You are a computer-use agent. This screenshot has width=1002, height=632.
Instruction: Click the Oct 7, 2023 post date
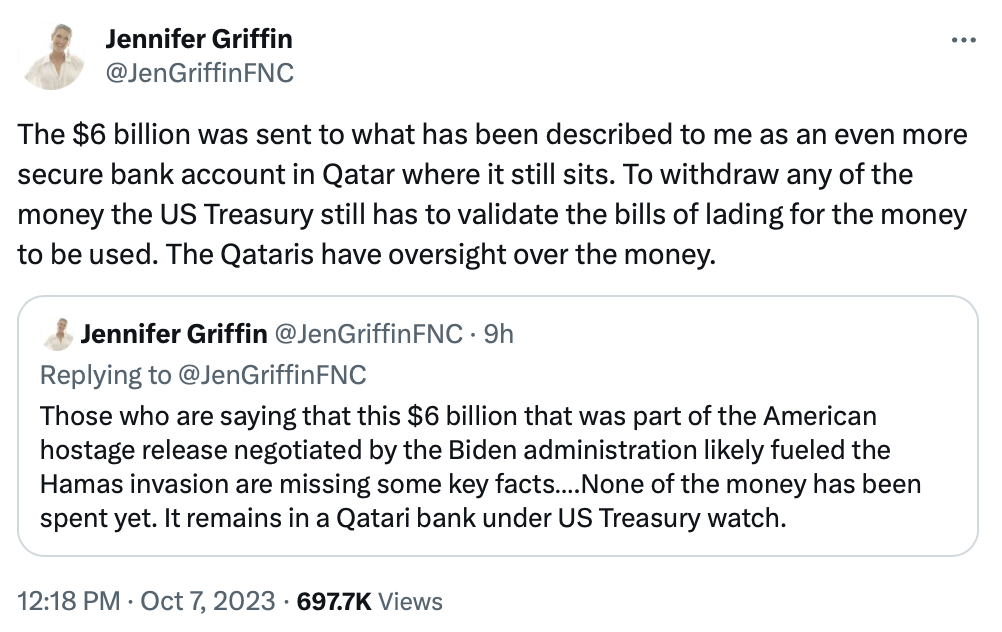click(210, 601)
